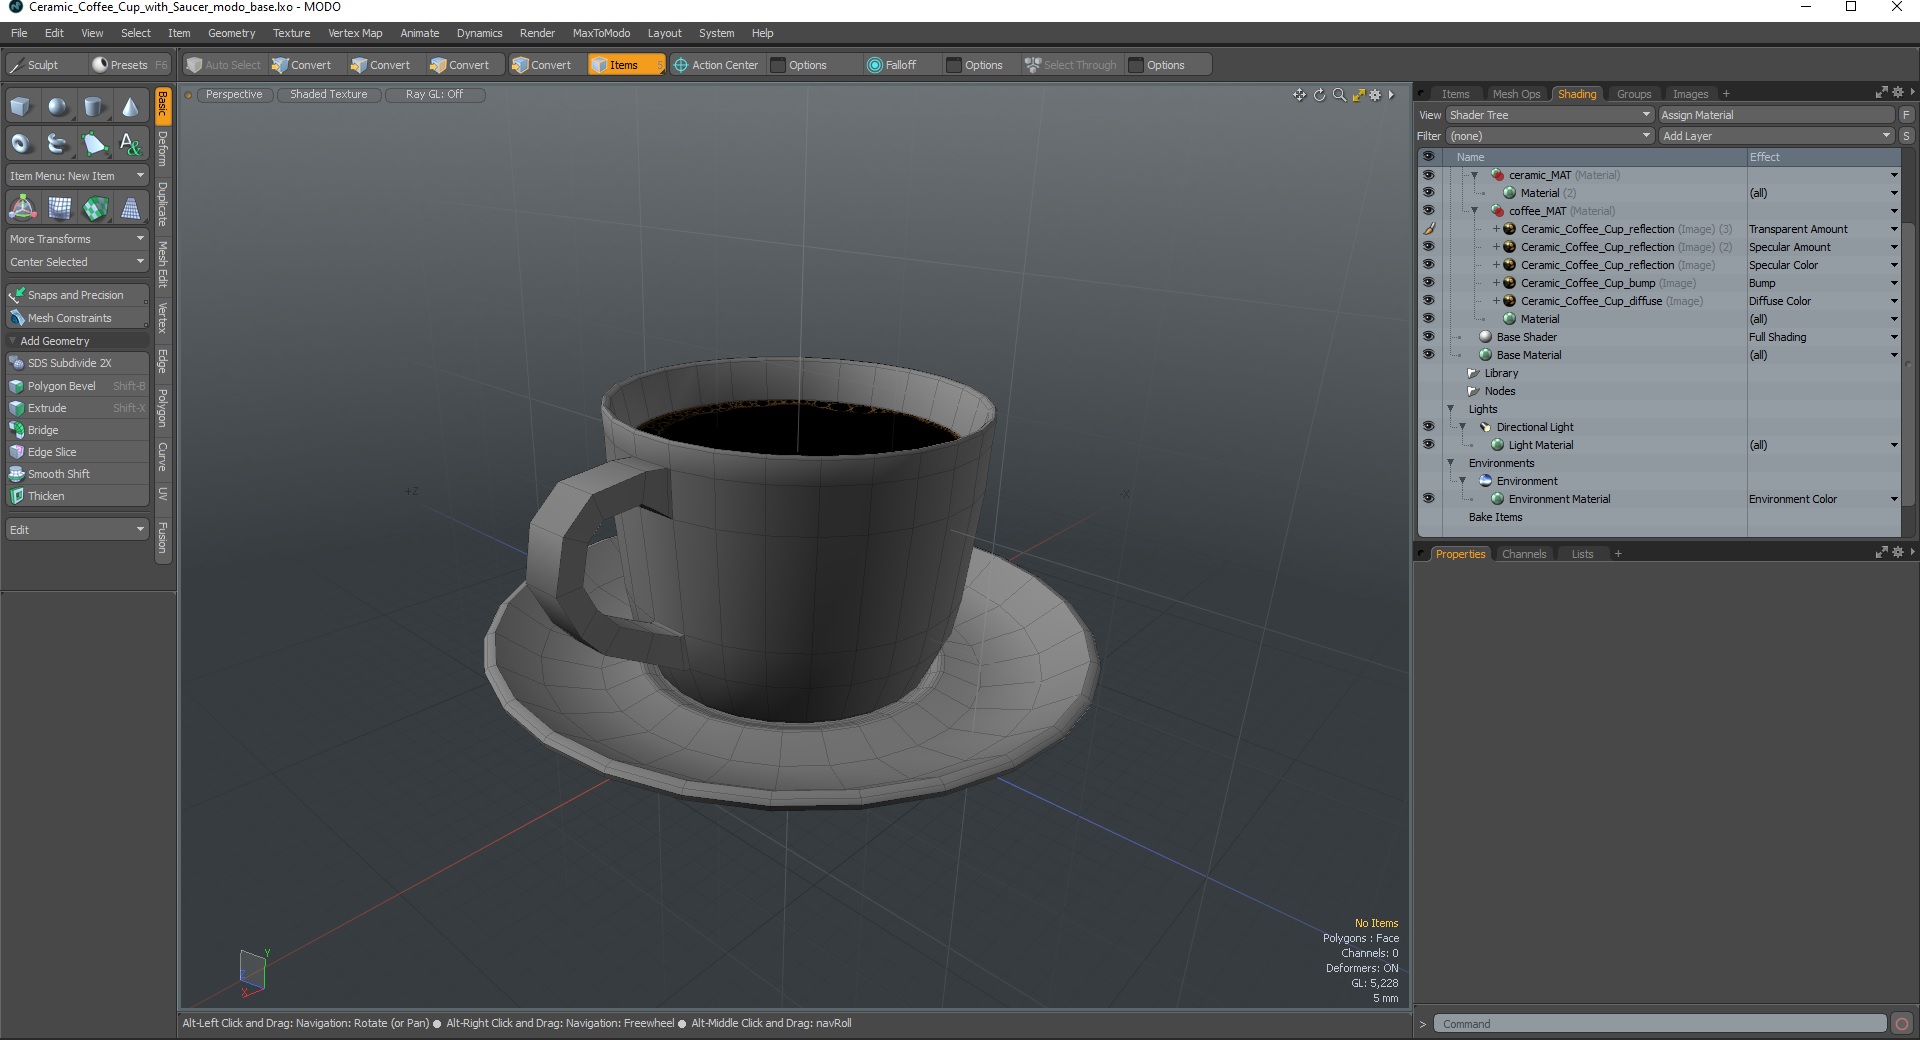Collapse the Environments tree group

(1450, 463)
